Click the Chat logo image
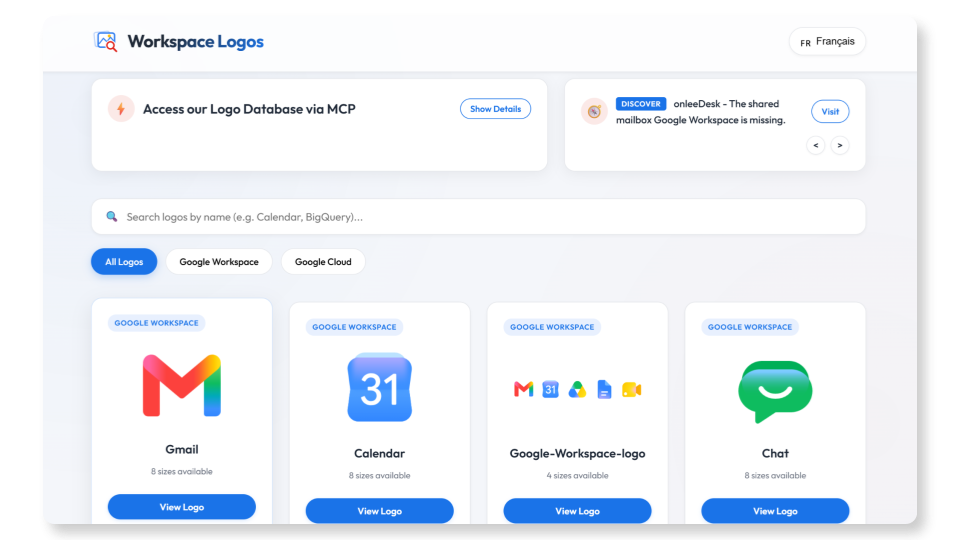The image size is (960, 540). pyautogui.click(x=775, y=391)
